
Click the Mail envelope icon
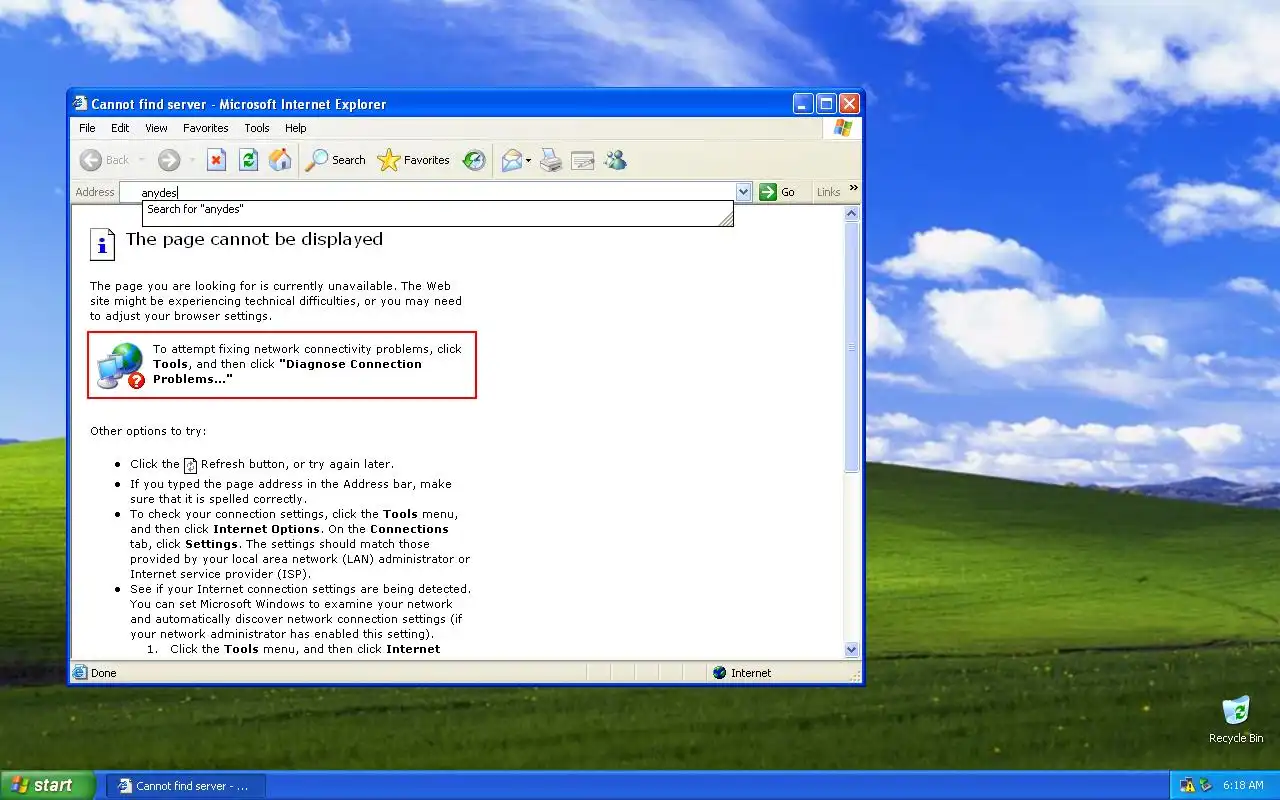coord(512,160)
